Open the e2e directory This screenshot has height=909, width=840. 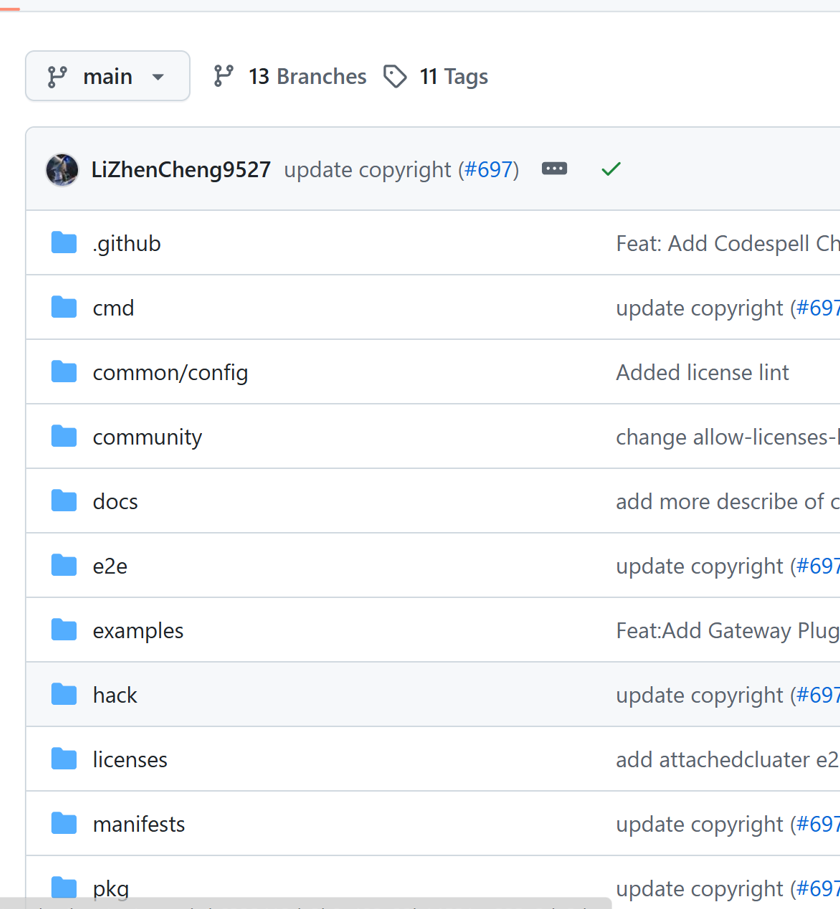point(110,566)
